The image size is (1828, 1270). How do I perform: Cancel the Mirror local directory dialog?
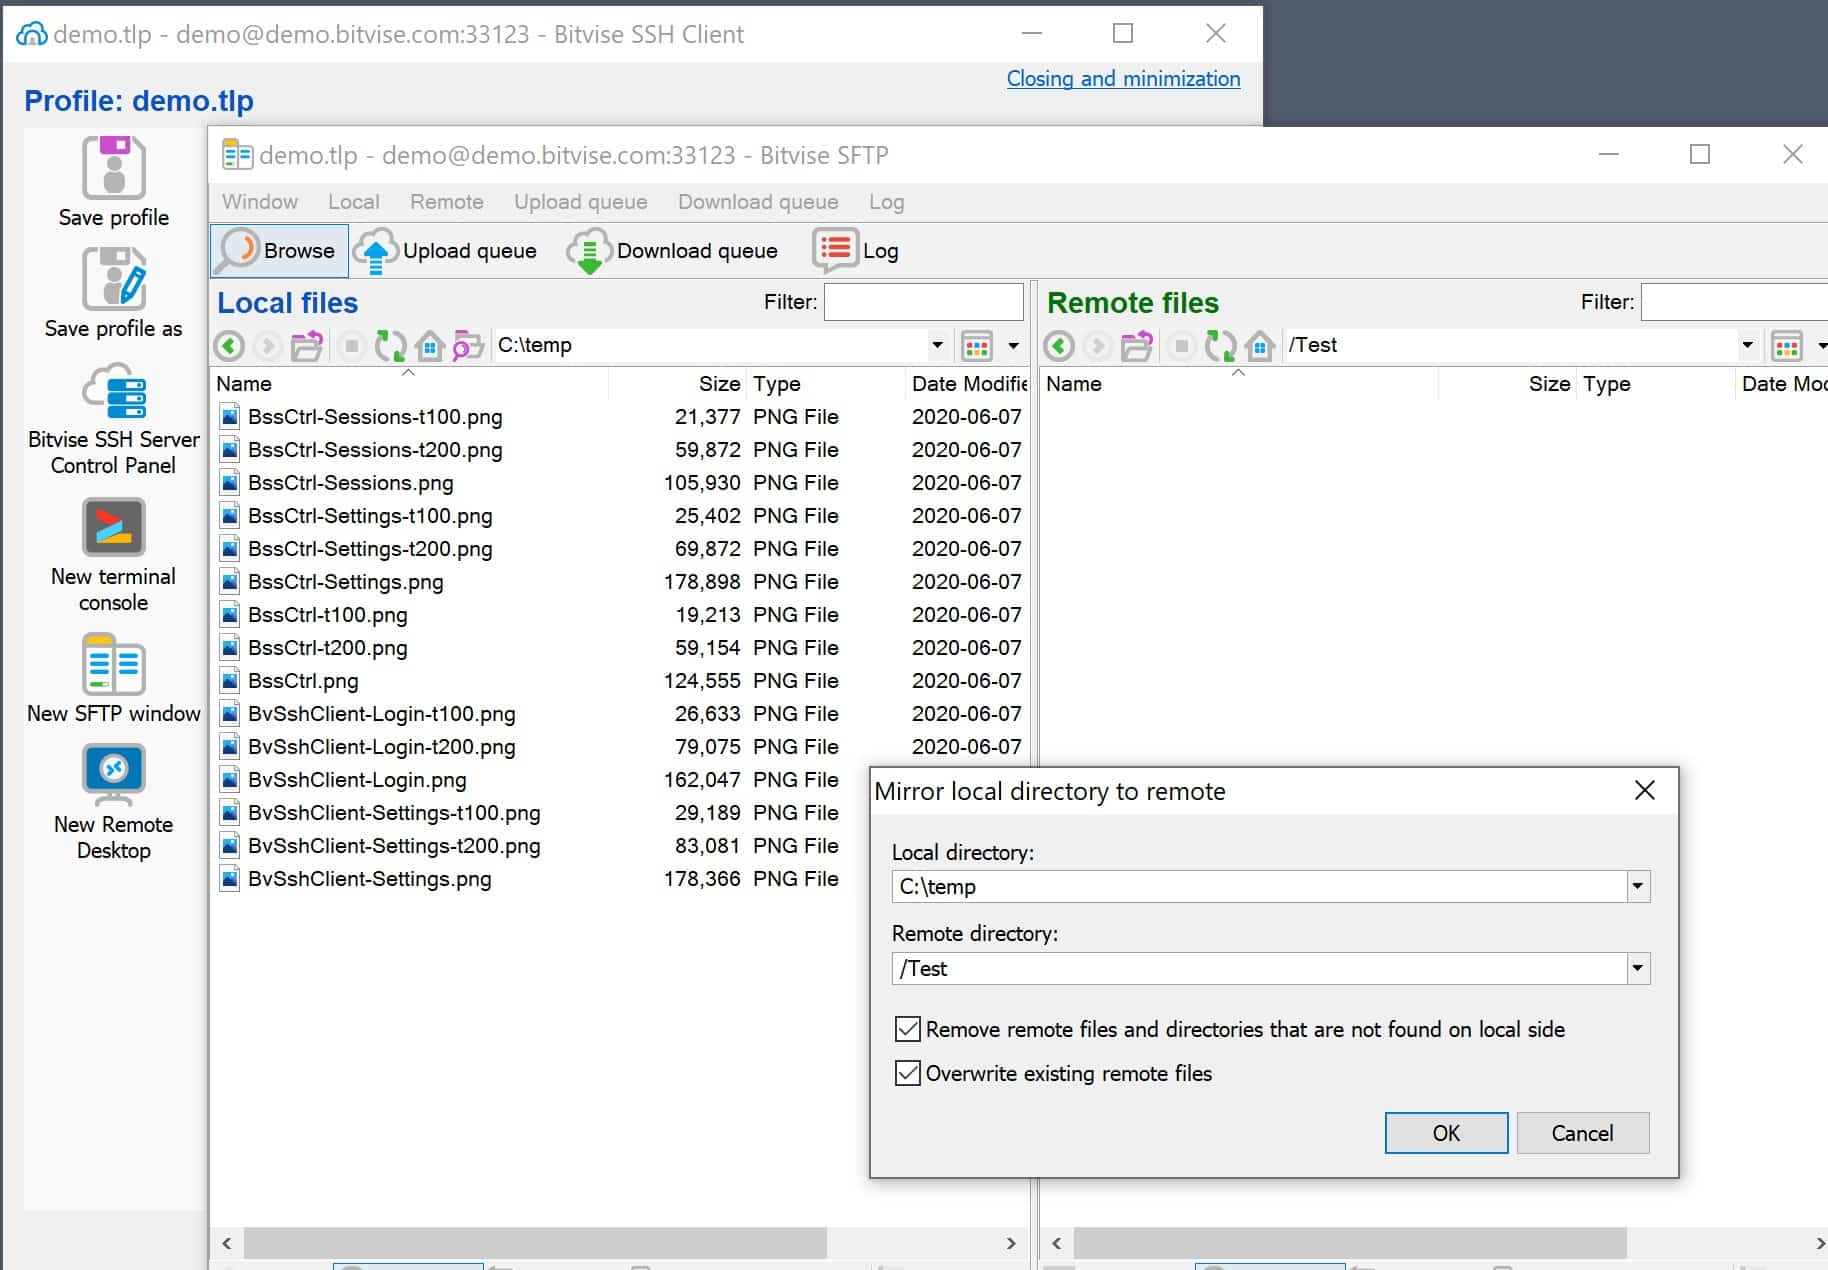(x=1582, y=1133)
